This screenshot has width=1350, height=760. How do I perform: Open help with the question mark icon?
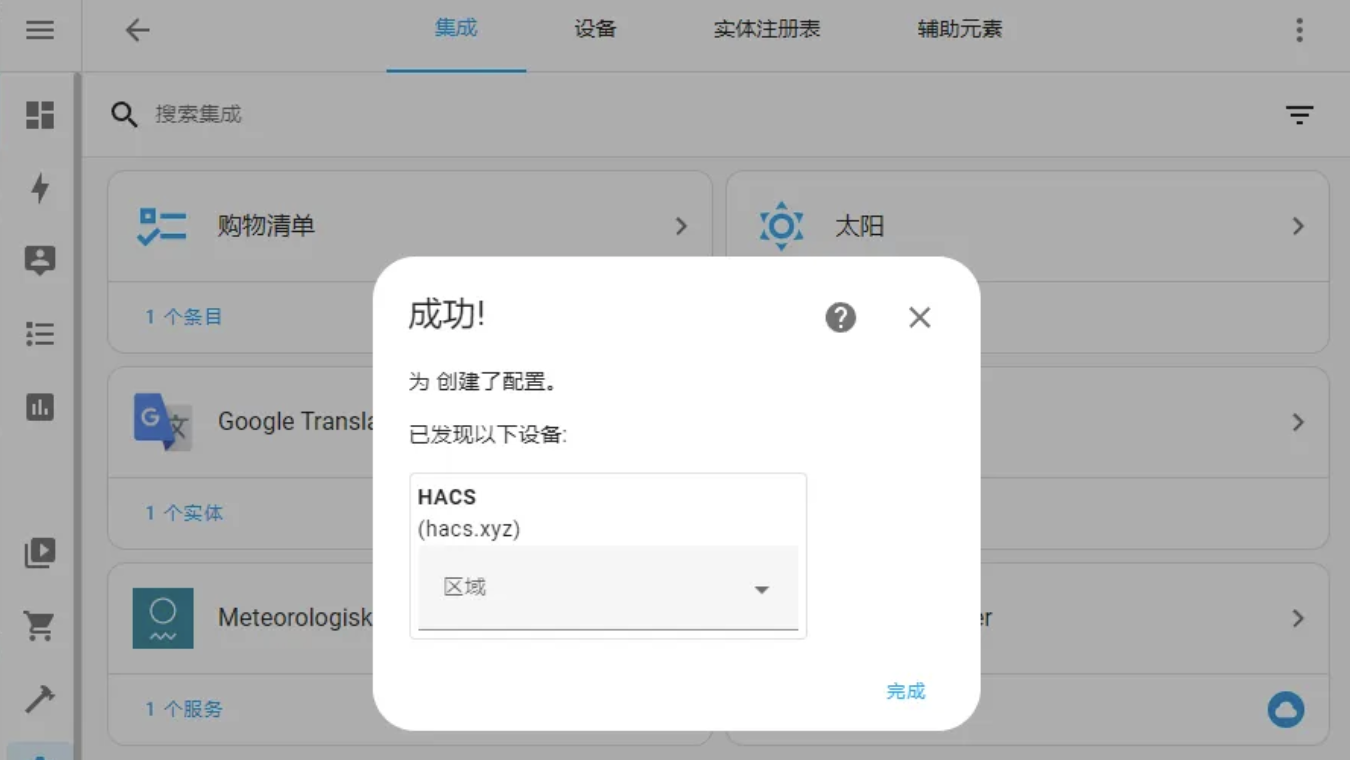(840, 317)
